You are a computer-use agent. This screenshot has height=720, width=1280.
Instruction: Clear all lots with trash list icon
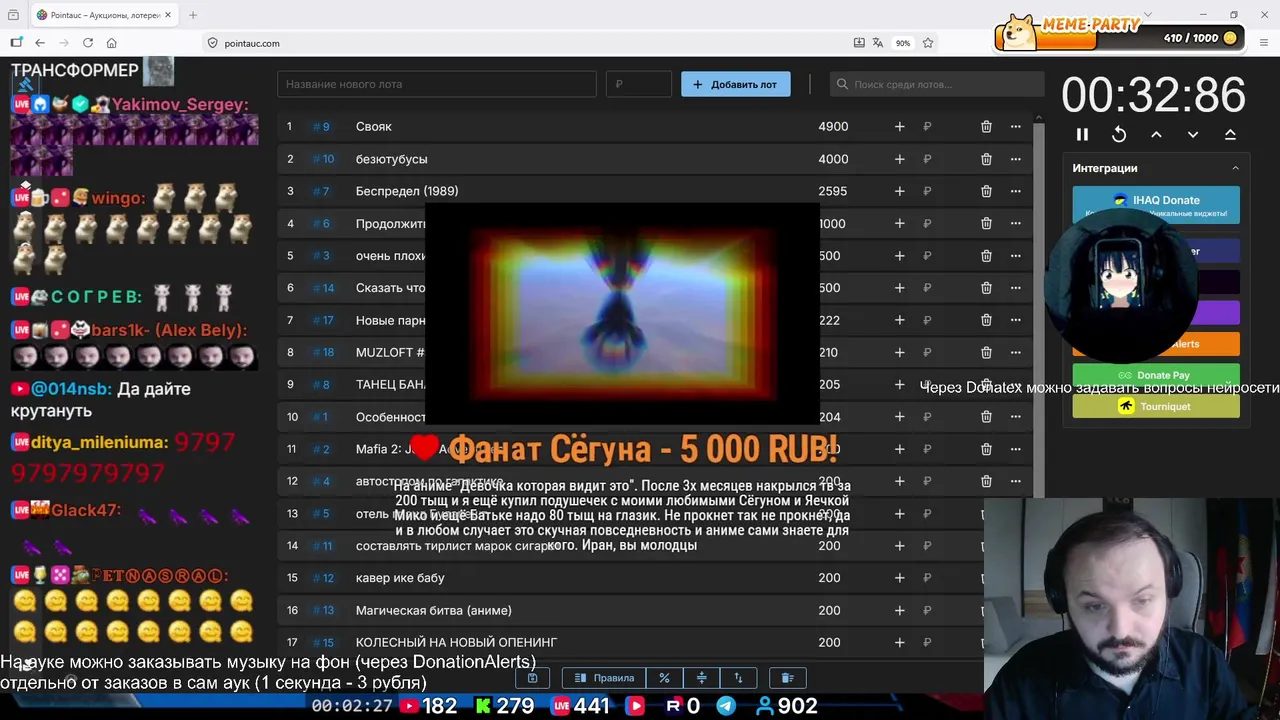point(787,678)
